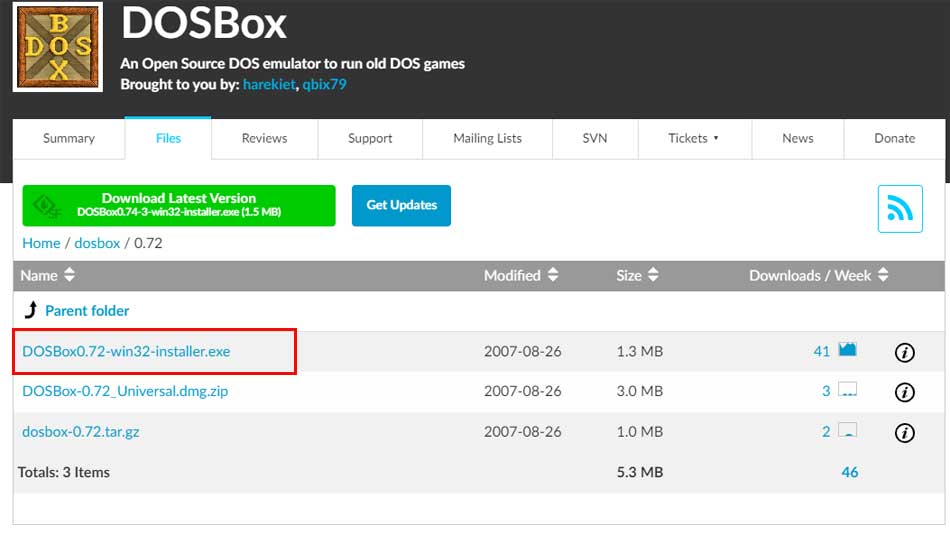This screenshot has width=950, height=535.
Task: Open the Reviews tab
Action: pos(264,139)
